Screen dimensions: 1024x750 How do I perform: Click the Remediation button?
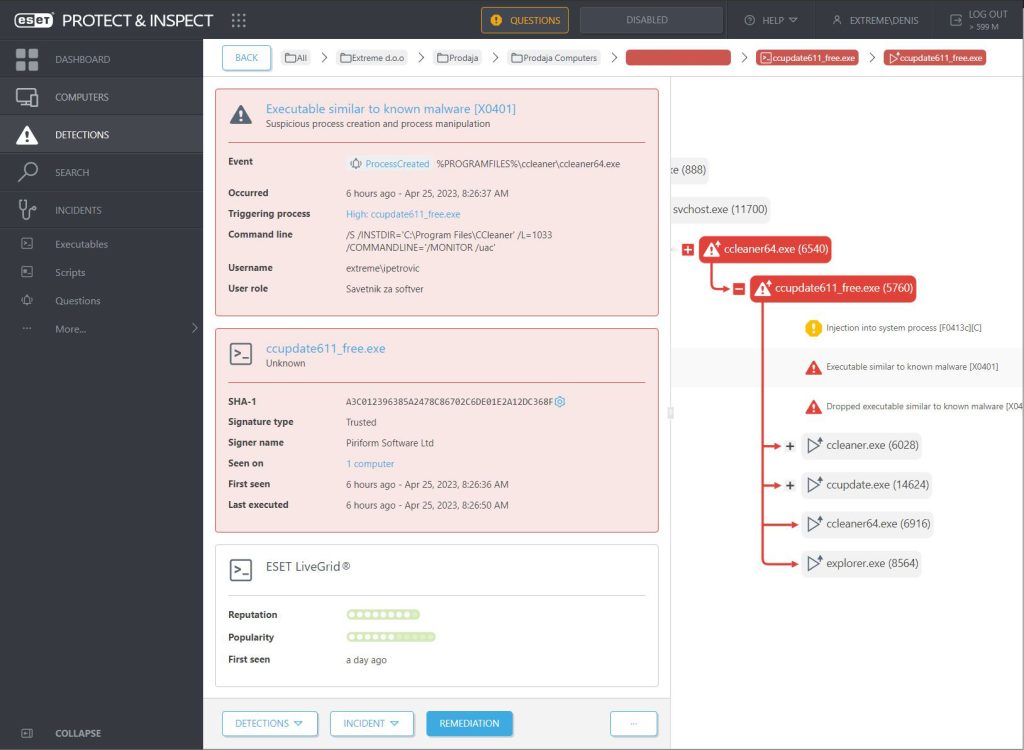coord(469,723)
